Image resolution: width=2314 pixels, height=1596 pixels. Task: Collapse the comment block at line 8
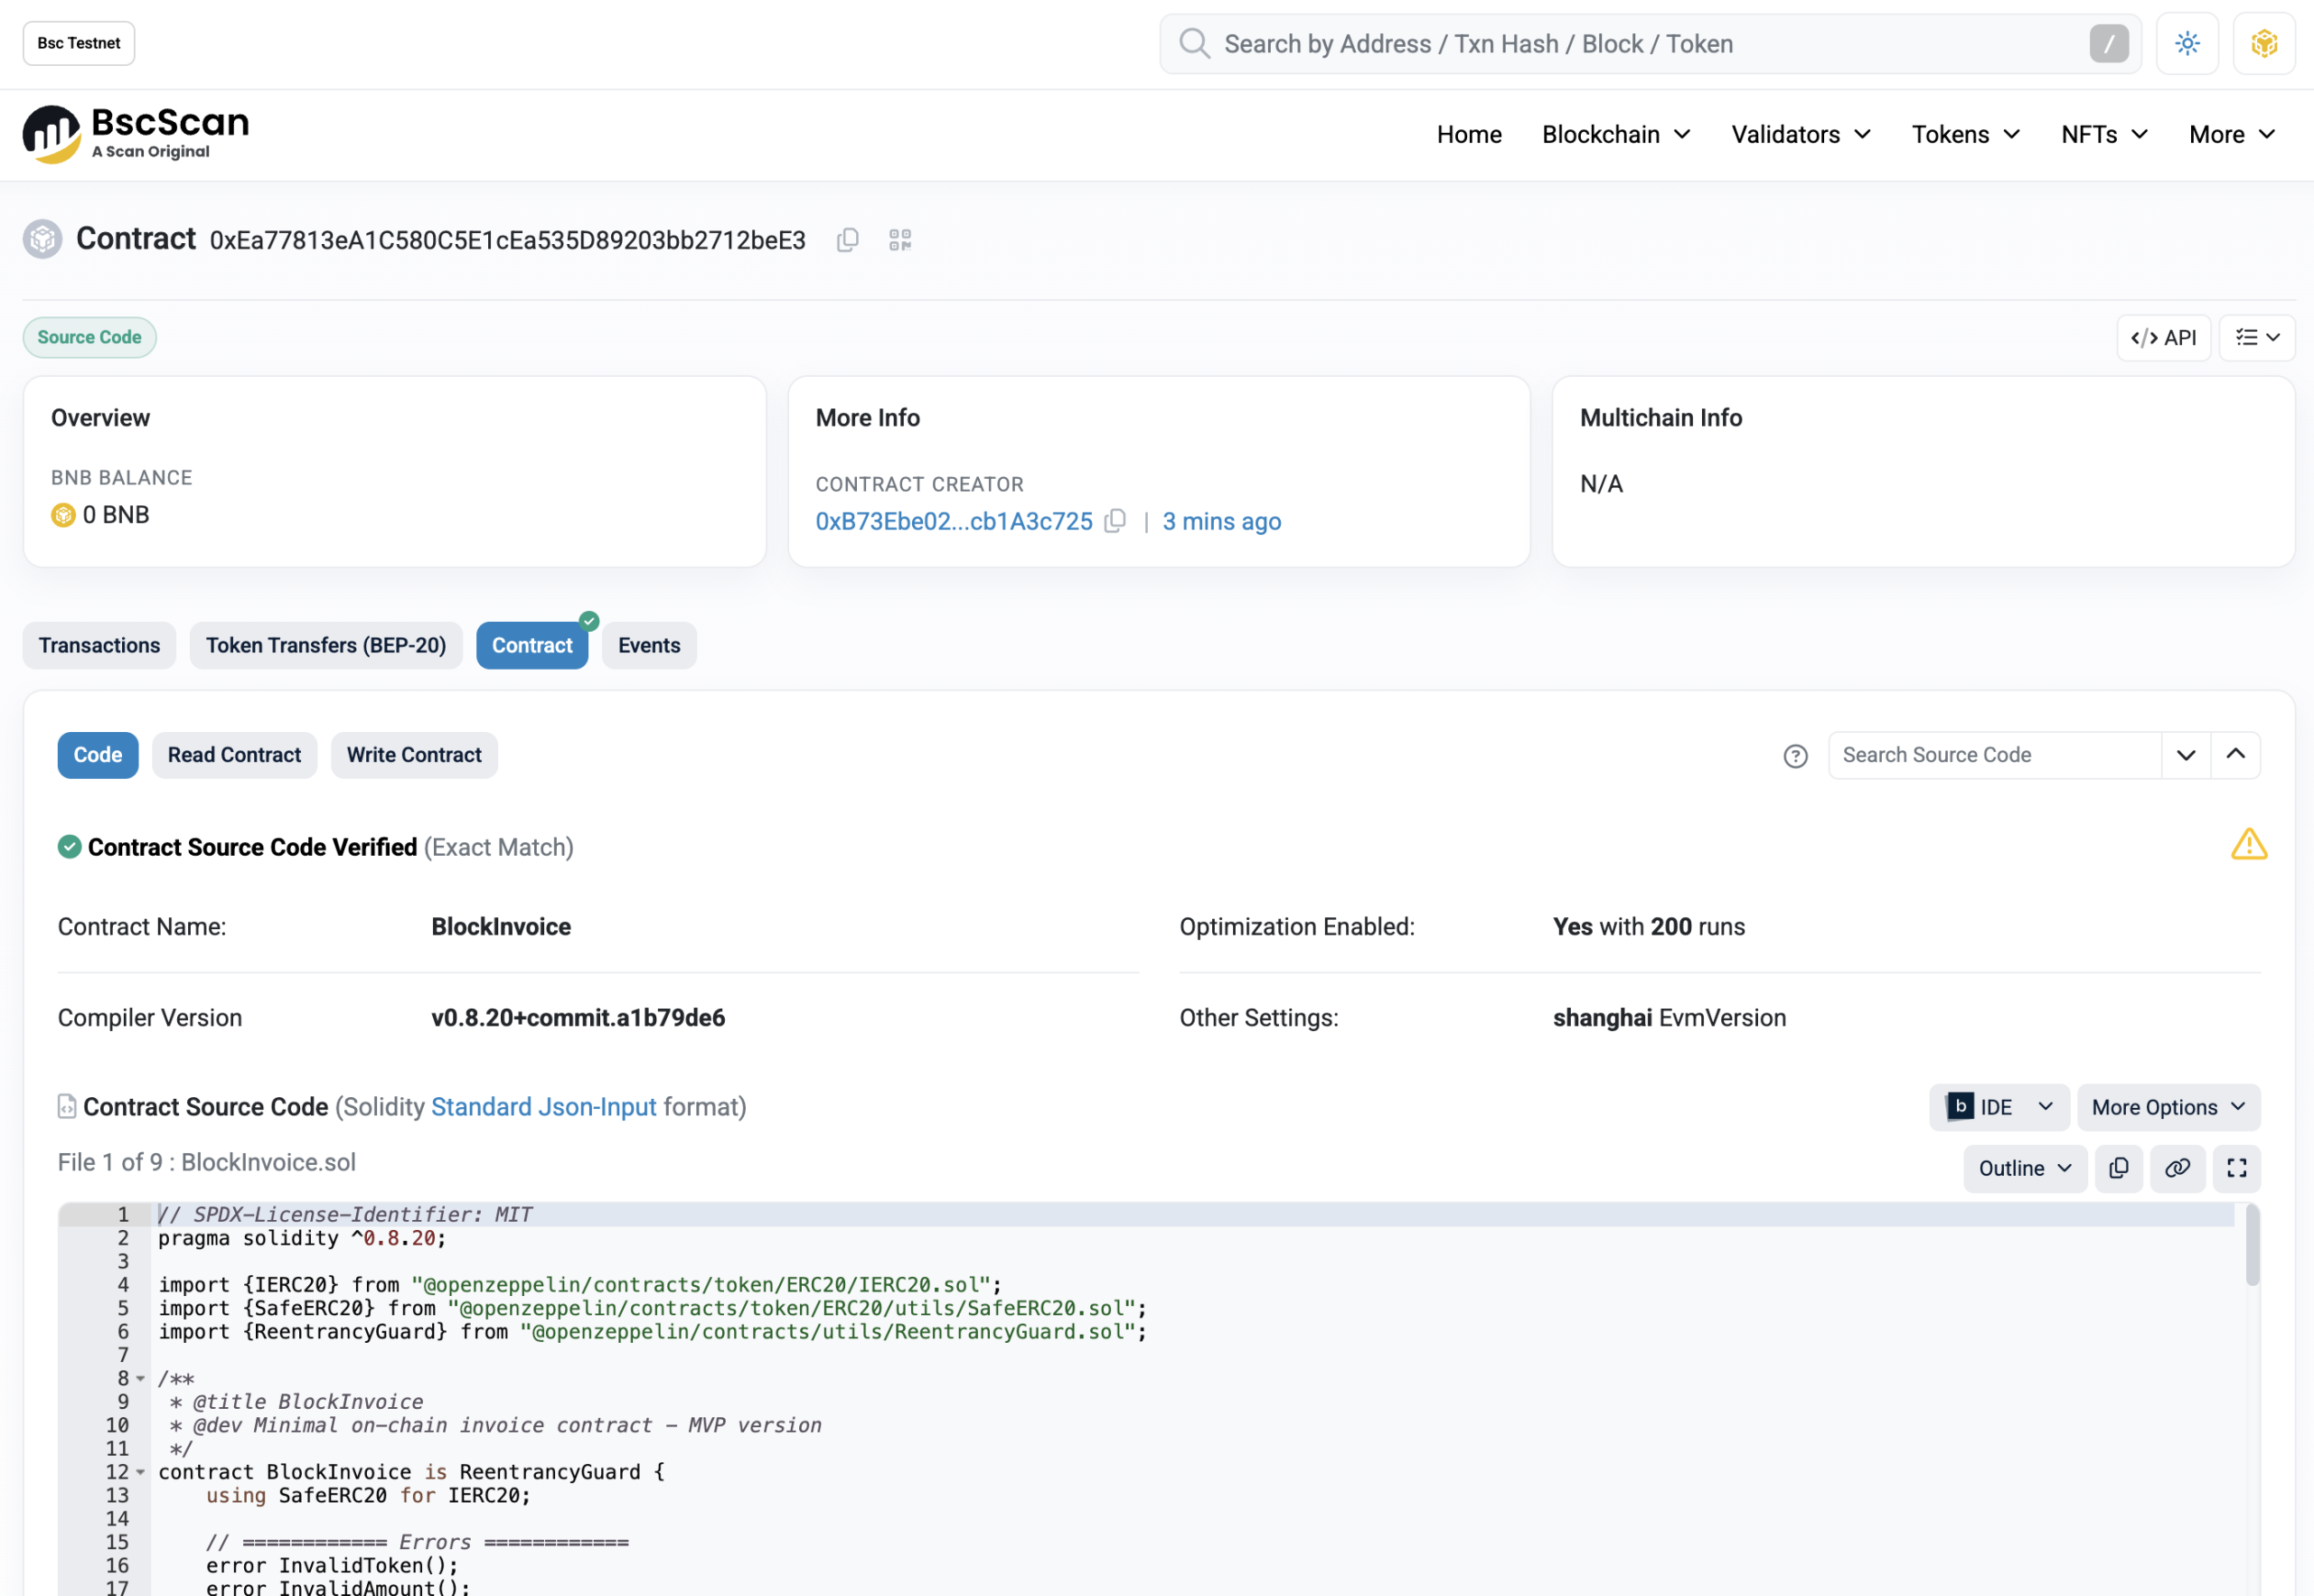[141, 1379]
